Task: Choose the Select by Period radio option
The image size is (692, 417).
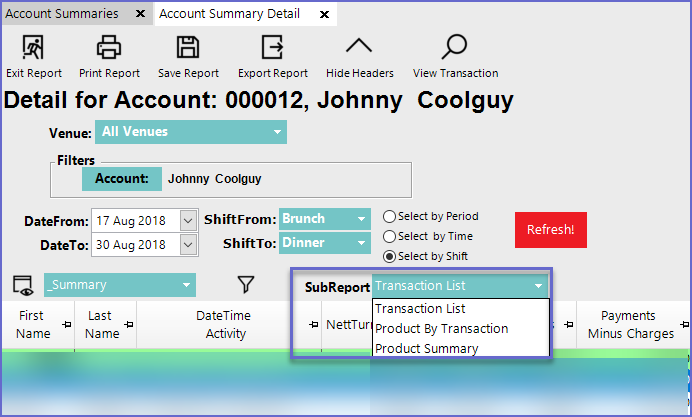Action: click(x=390, y=216)
